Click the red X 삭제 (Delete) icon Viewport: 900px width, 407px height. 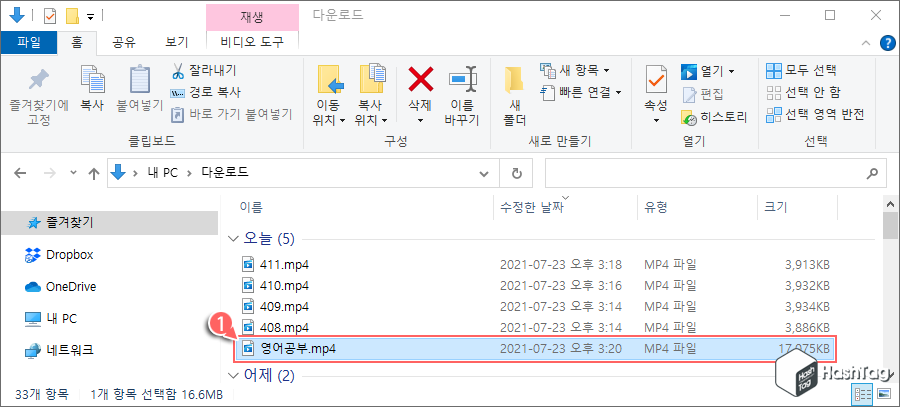pyautogui.click(x=421, y=79)
